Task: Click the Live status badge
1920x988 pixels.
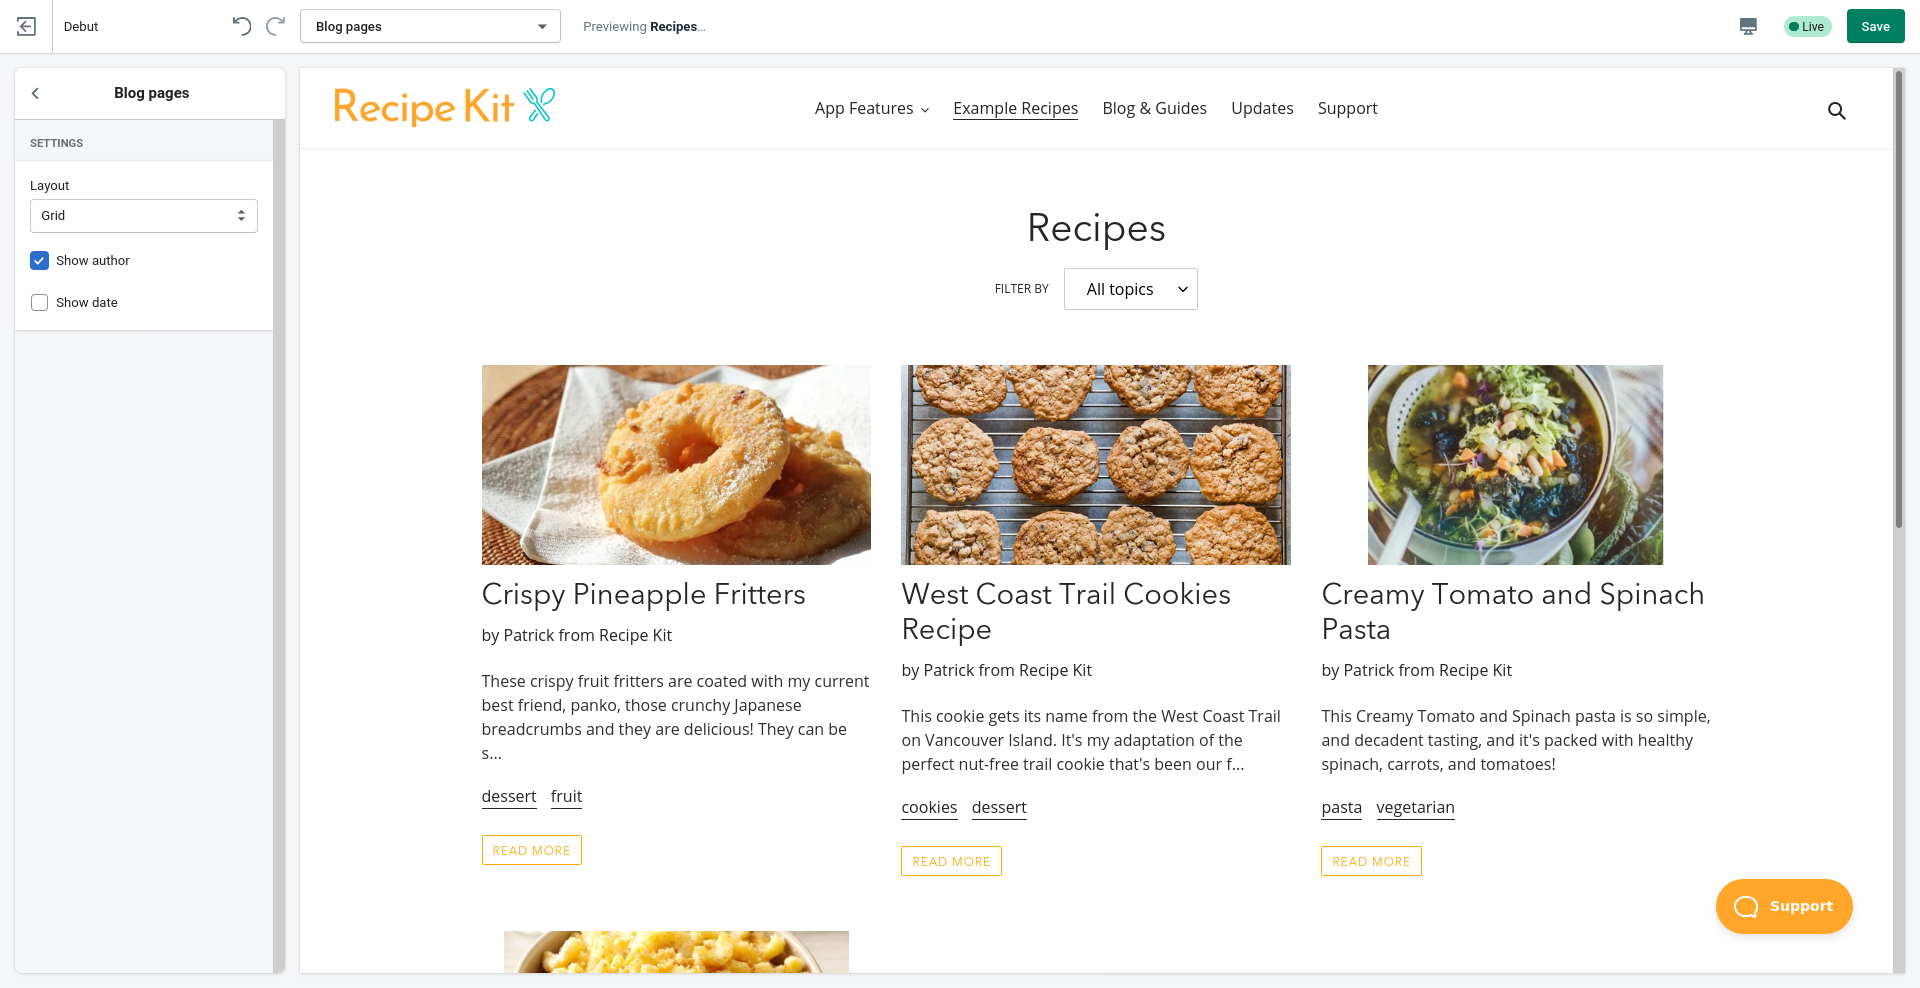Action: pos(1807,27)
